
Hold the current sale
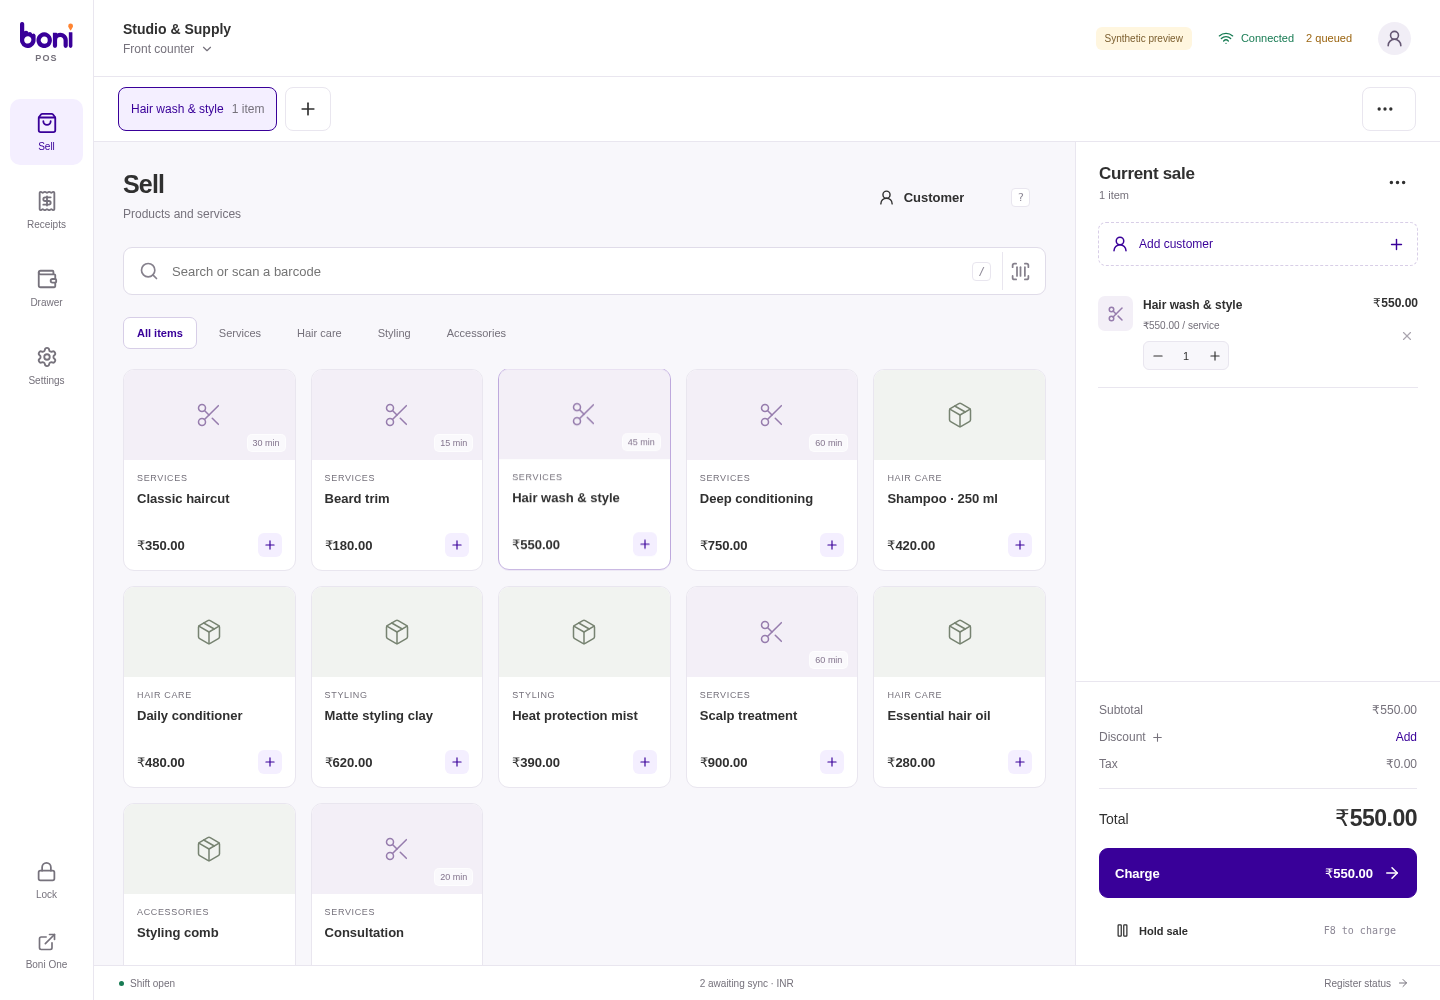(1152, 931)
